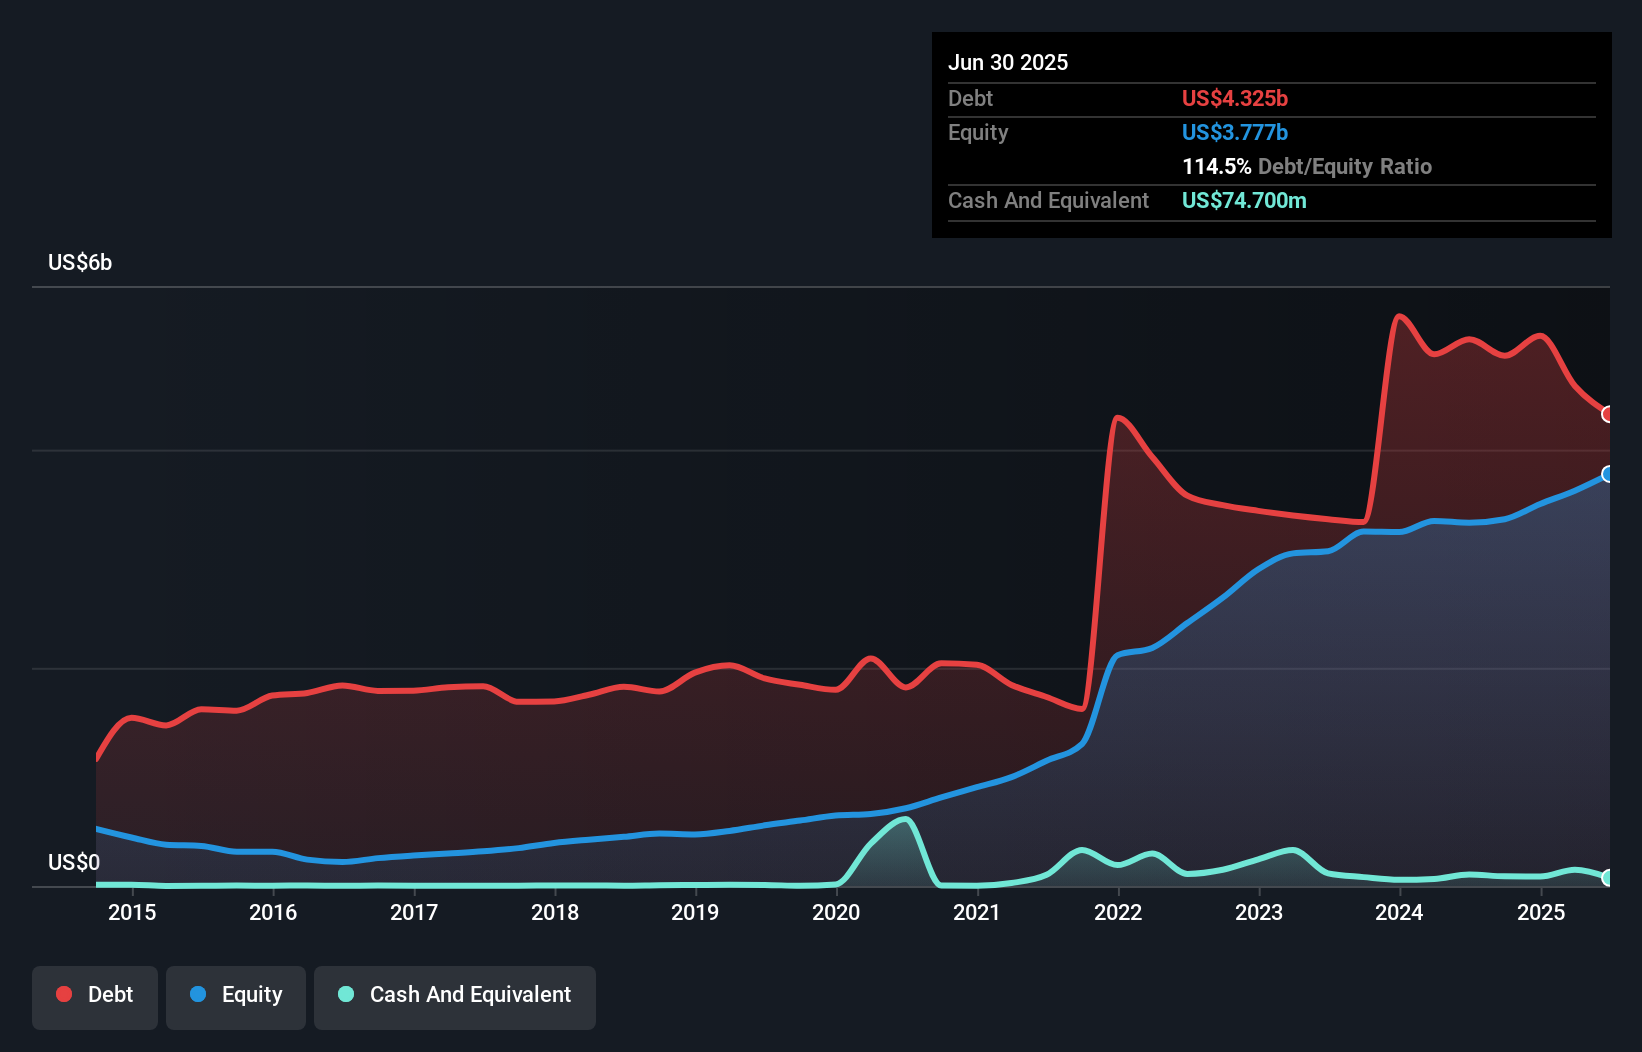Click the 2023 x-axis label
Viewport: 1642px width, 1052px height.
tap(1259, 912)
